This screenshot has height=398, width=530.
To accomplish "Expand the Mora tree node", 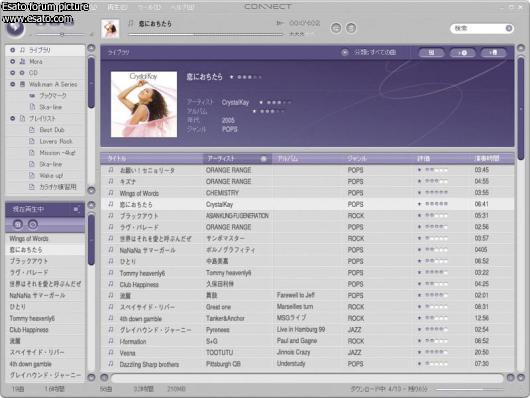I will (x=13, y=62).
